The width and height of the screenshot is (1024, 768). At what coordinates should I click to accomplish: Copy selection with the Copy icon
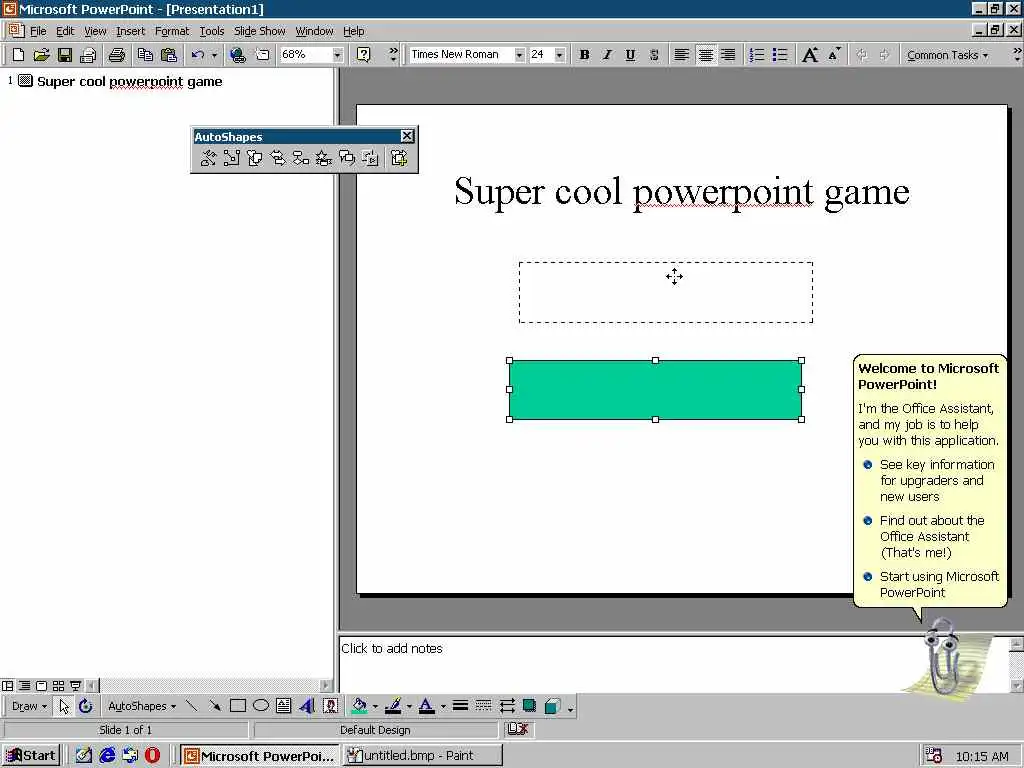click(145, 55)
